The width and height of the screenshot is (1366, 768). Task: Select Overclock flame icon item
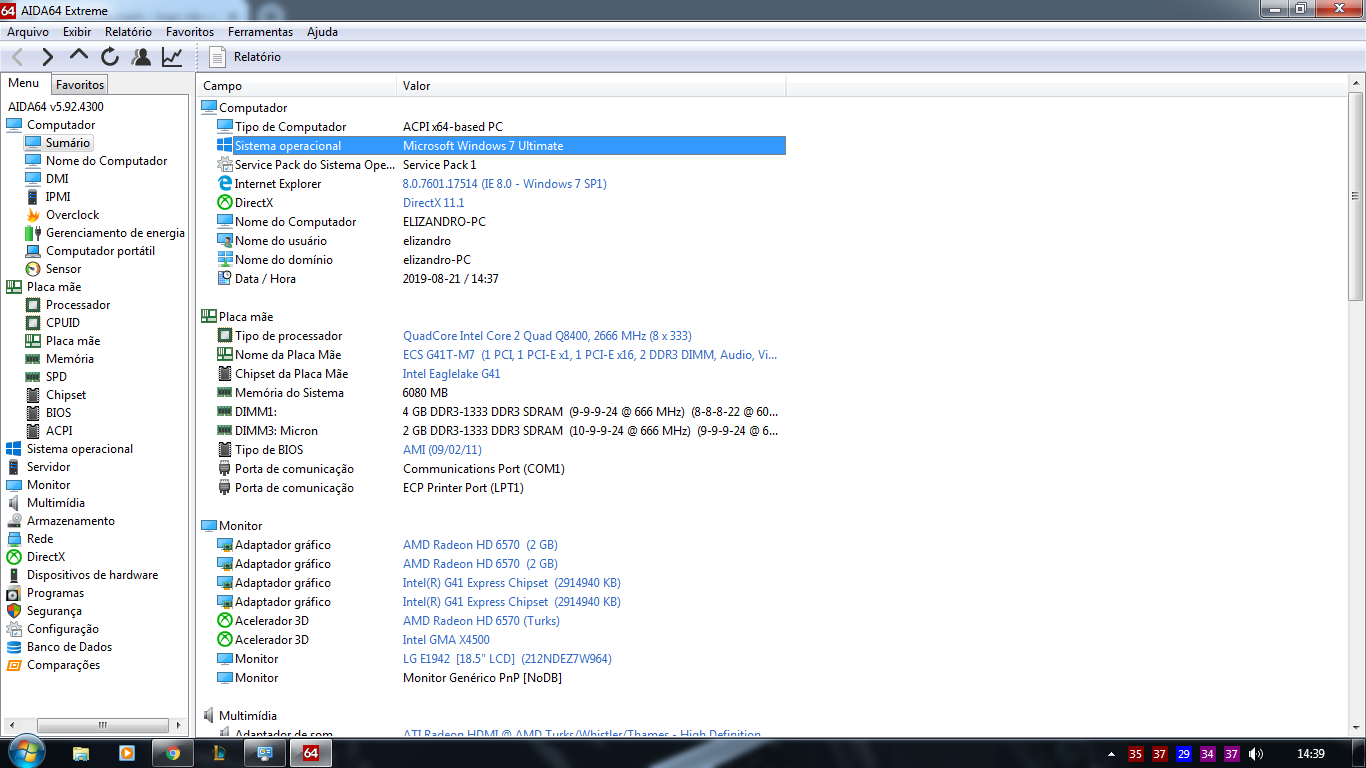pyautogui.click(x=72, y=215)
